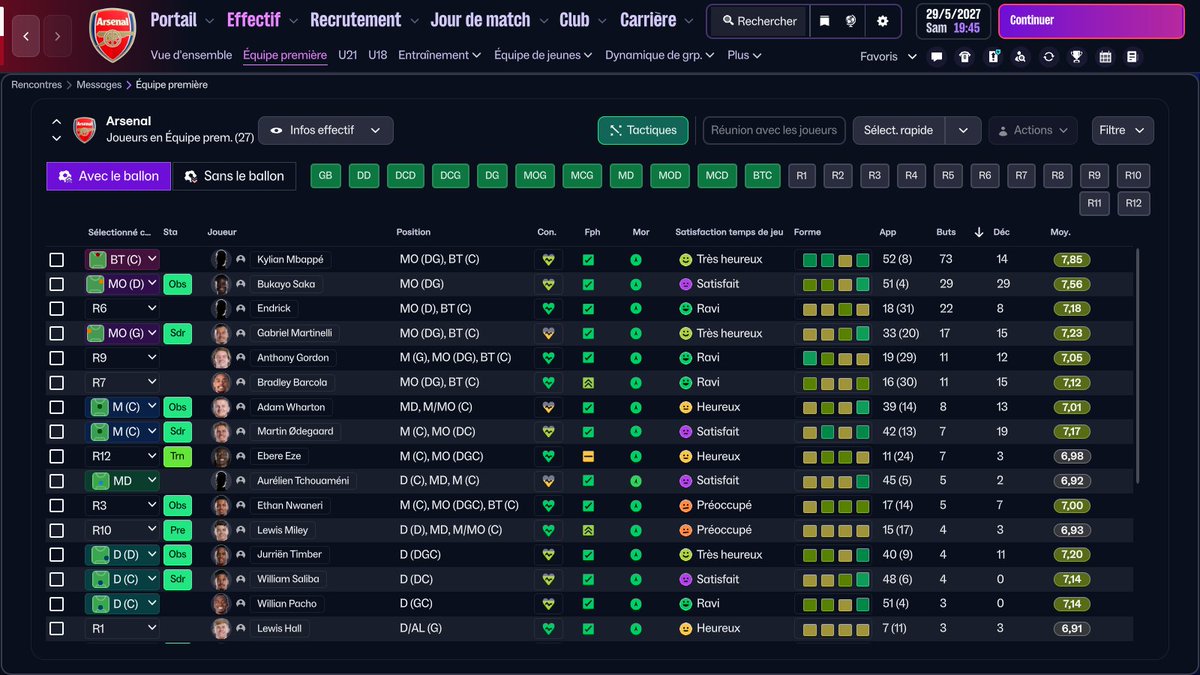Check the box for Aurélien Tchouaméni
This screenshot has height=675, width=1200.
click(x=57, y=481)
